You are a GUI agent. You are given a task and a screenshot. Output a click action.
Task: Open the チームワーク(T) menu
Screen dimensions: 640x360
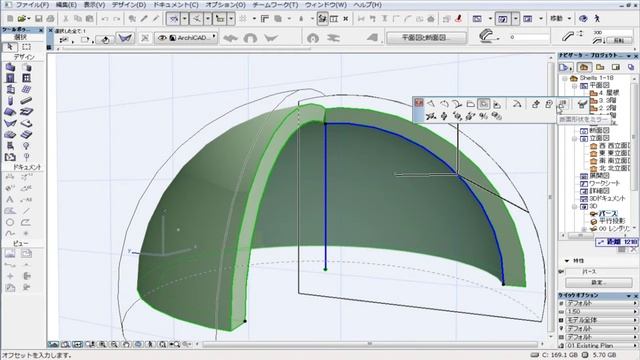[x=275, y=5]
